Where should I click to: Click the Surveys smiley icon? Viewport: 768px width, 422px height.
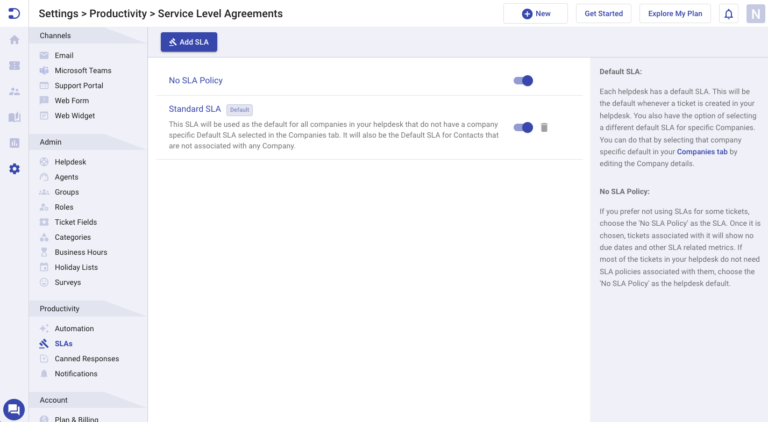tap(44, 282)
